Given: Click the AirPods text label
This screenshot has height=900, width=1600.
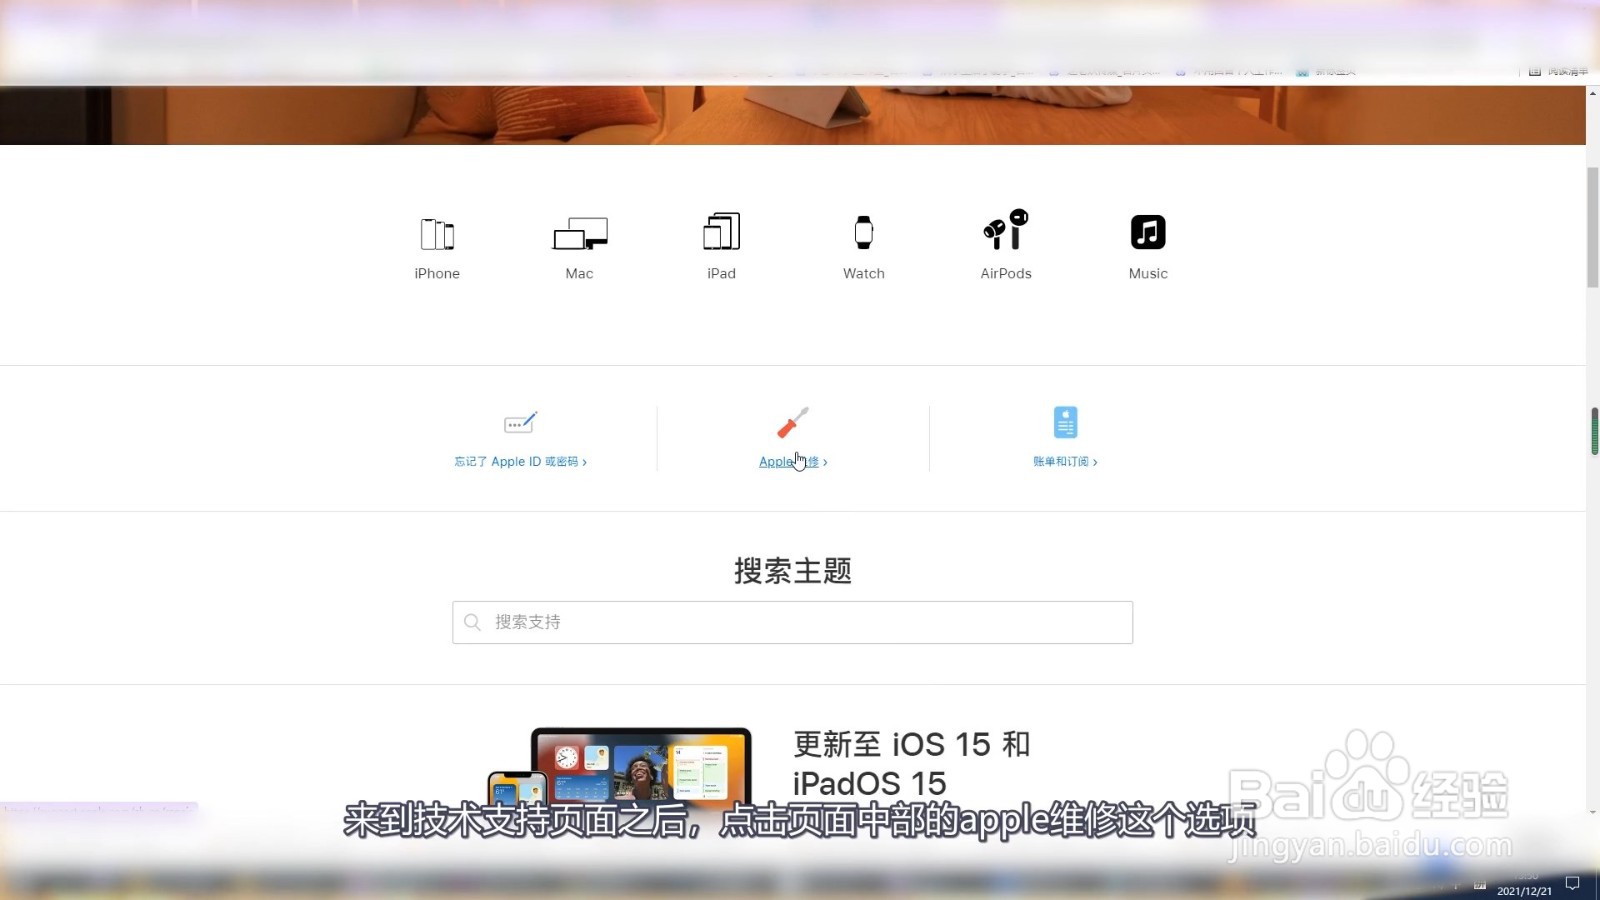Looking at the screenshot, I should 1006,274.
